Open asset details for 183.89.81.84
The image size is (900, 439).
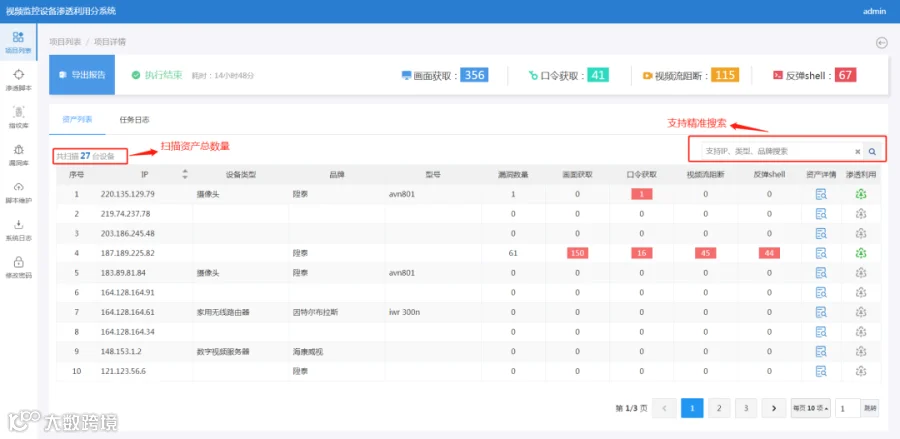[x=821, y=273]
